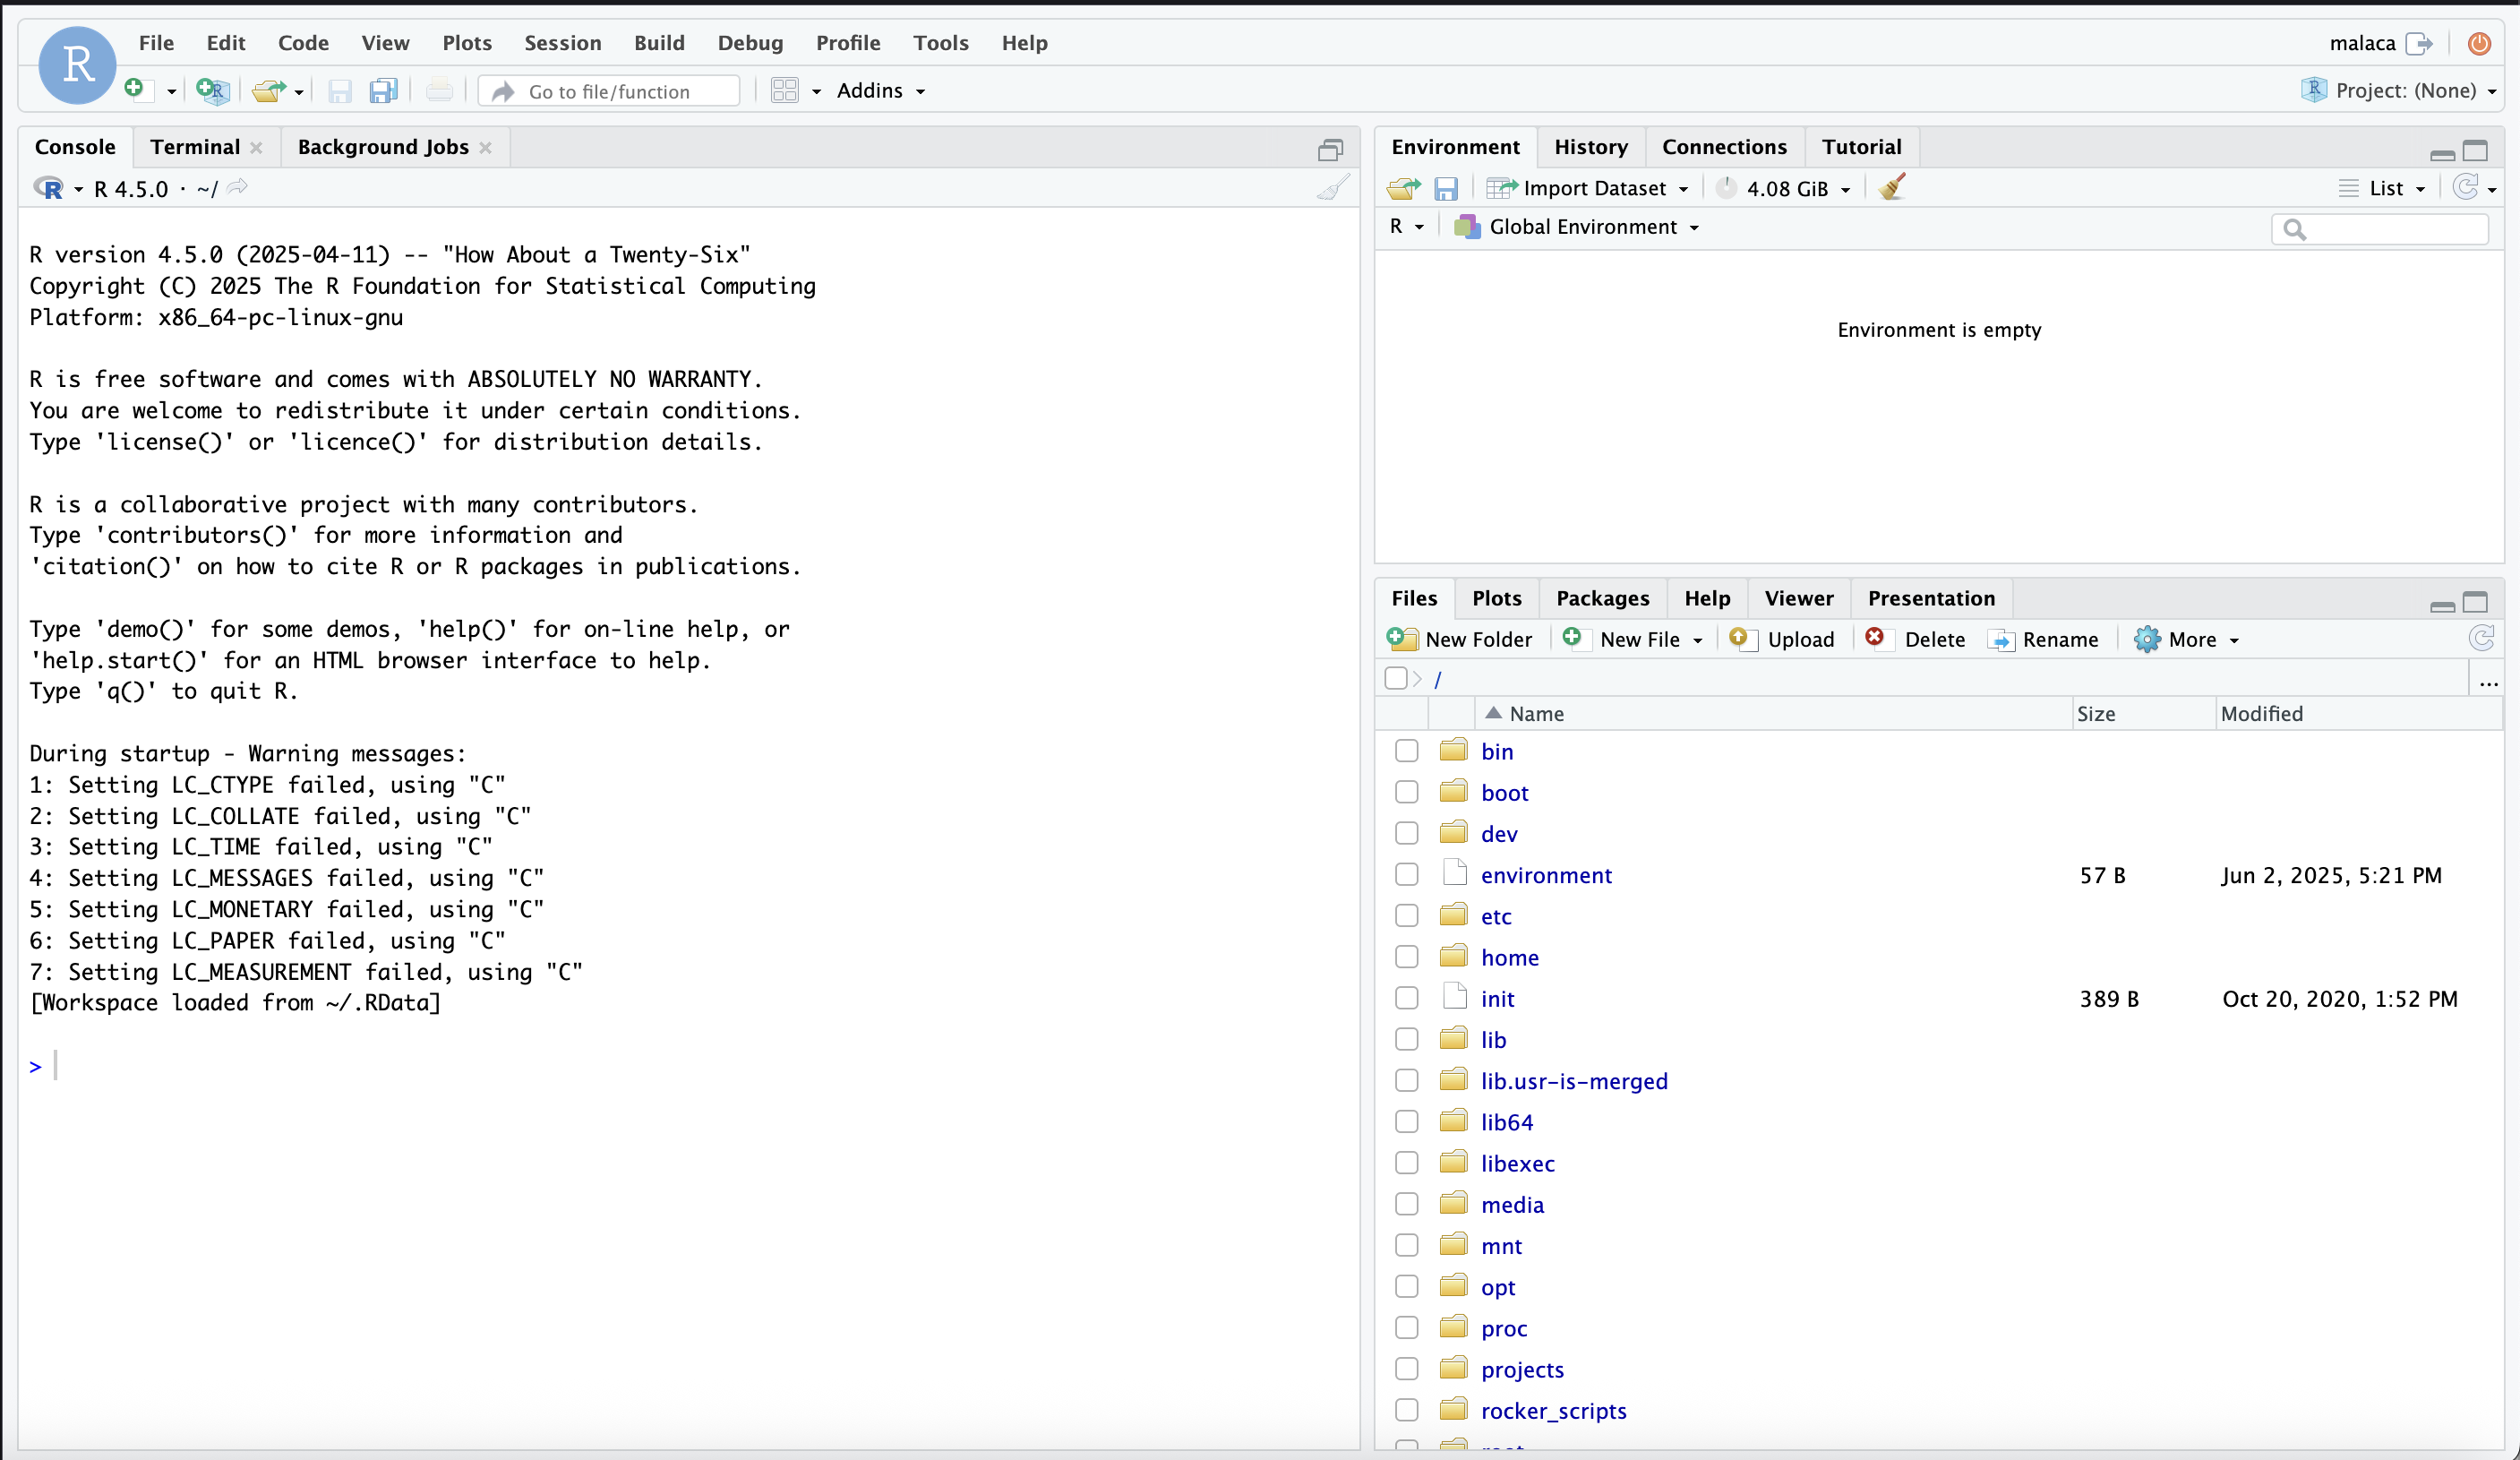Screen dimensions: 2520x1460
Task: Check the checkbox next to the bin folder
Action: pyautogui.click(x=1405, y=750)
